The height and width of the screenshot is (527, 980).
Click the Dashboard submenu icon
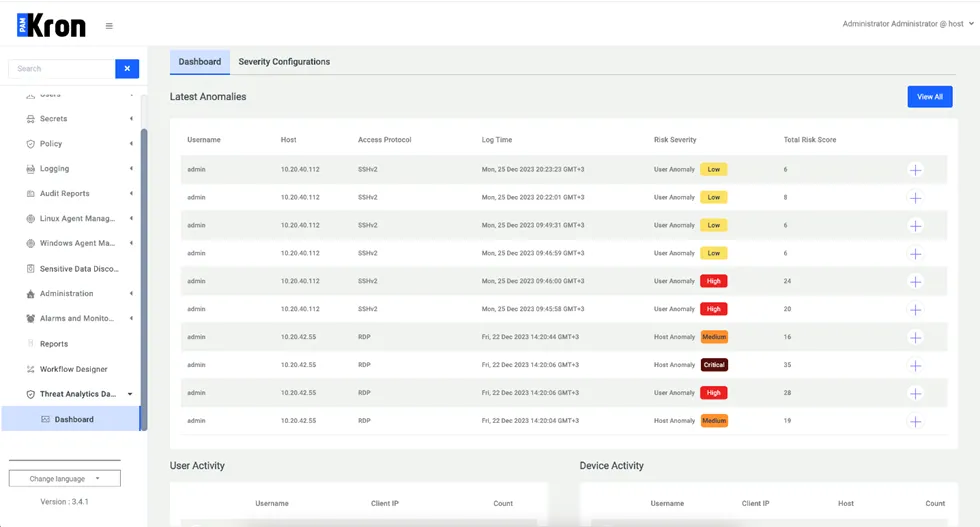tap(45, 419)
